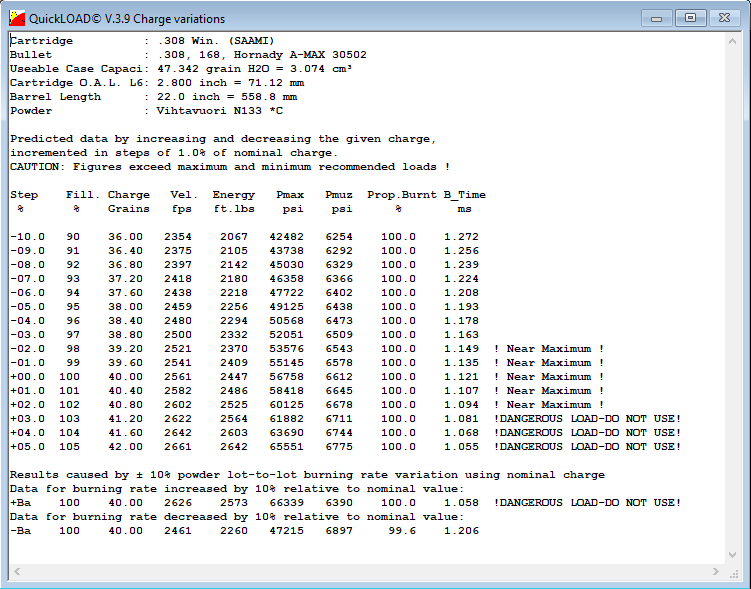Click the '99.6' propellant burnt value
This screenshot has height=589, width=751.
(402, 531)
